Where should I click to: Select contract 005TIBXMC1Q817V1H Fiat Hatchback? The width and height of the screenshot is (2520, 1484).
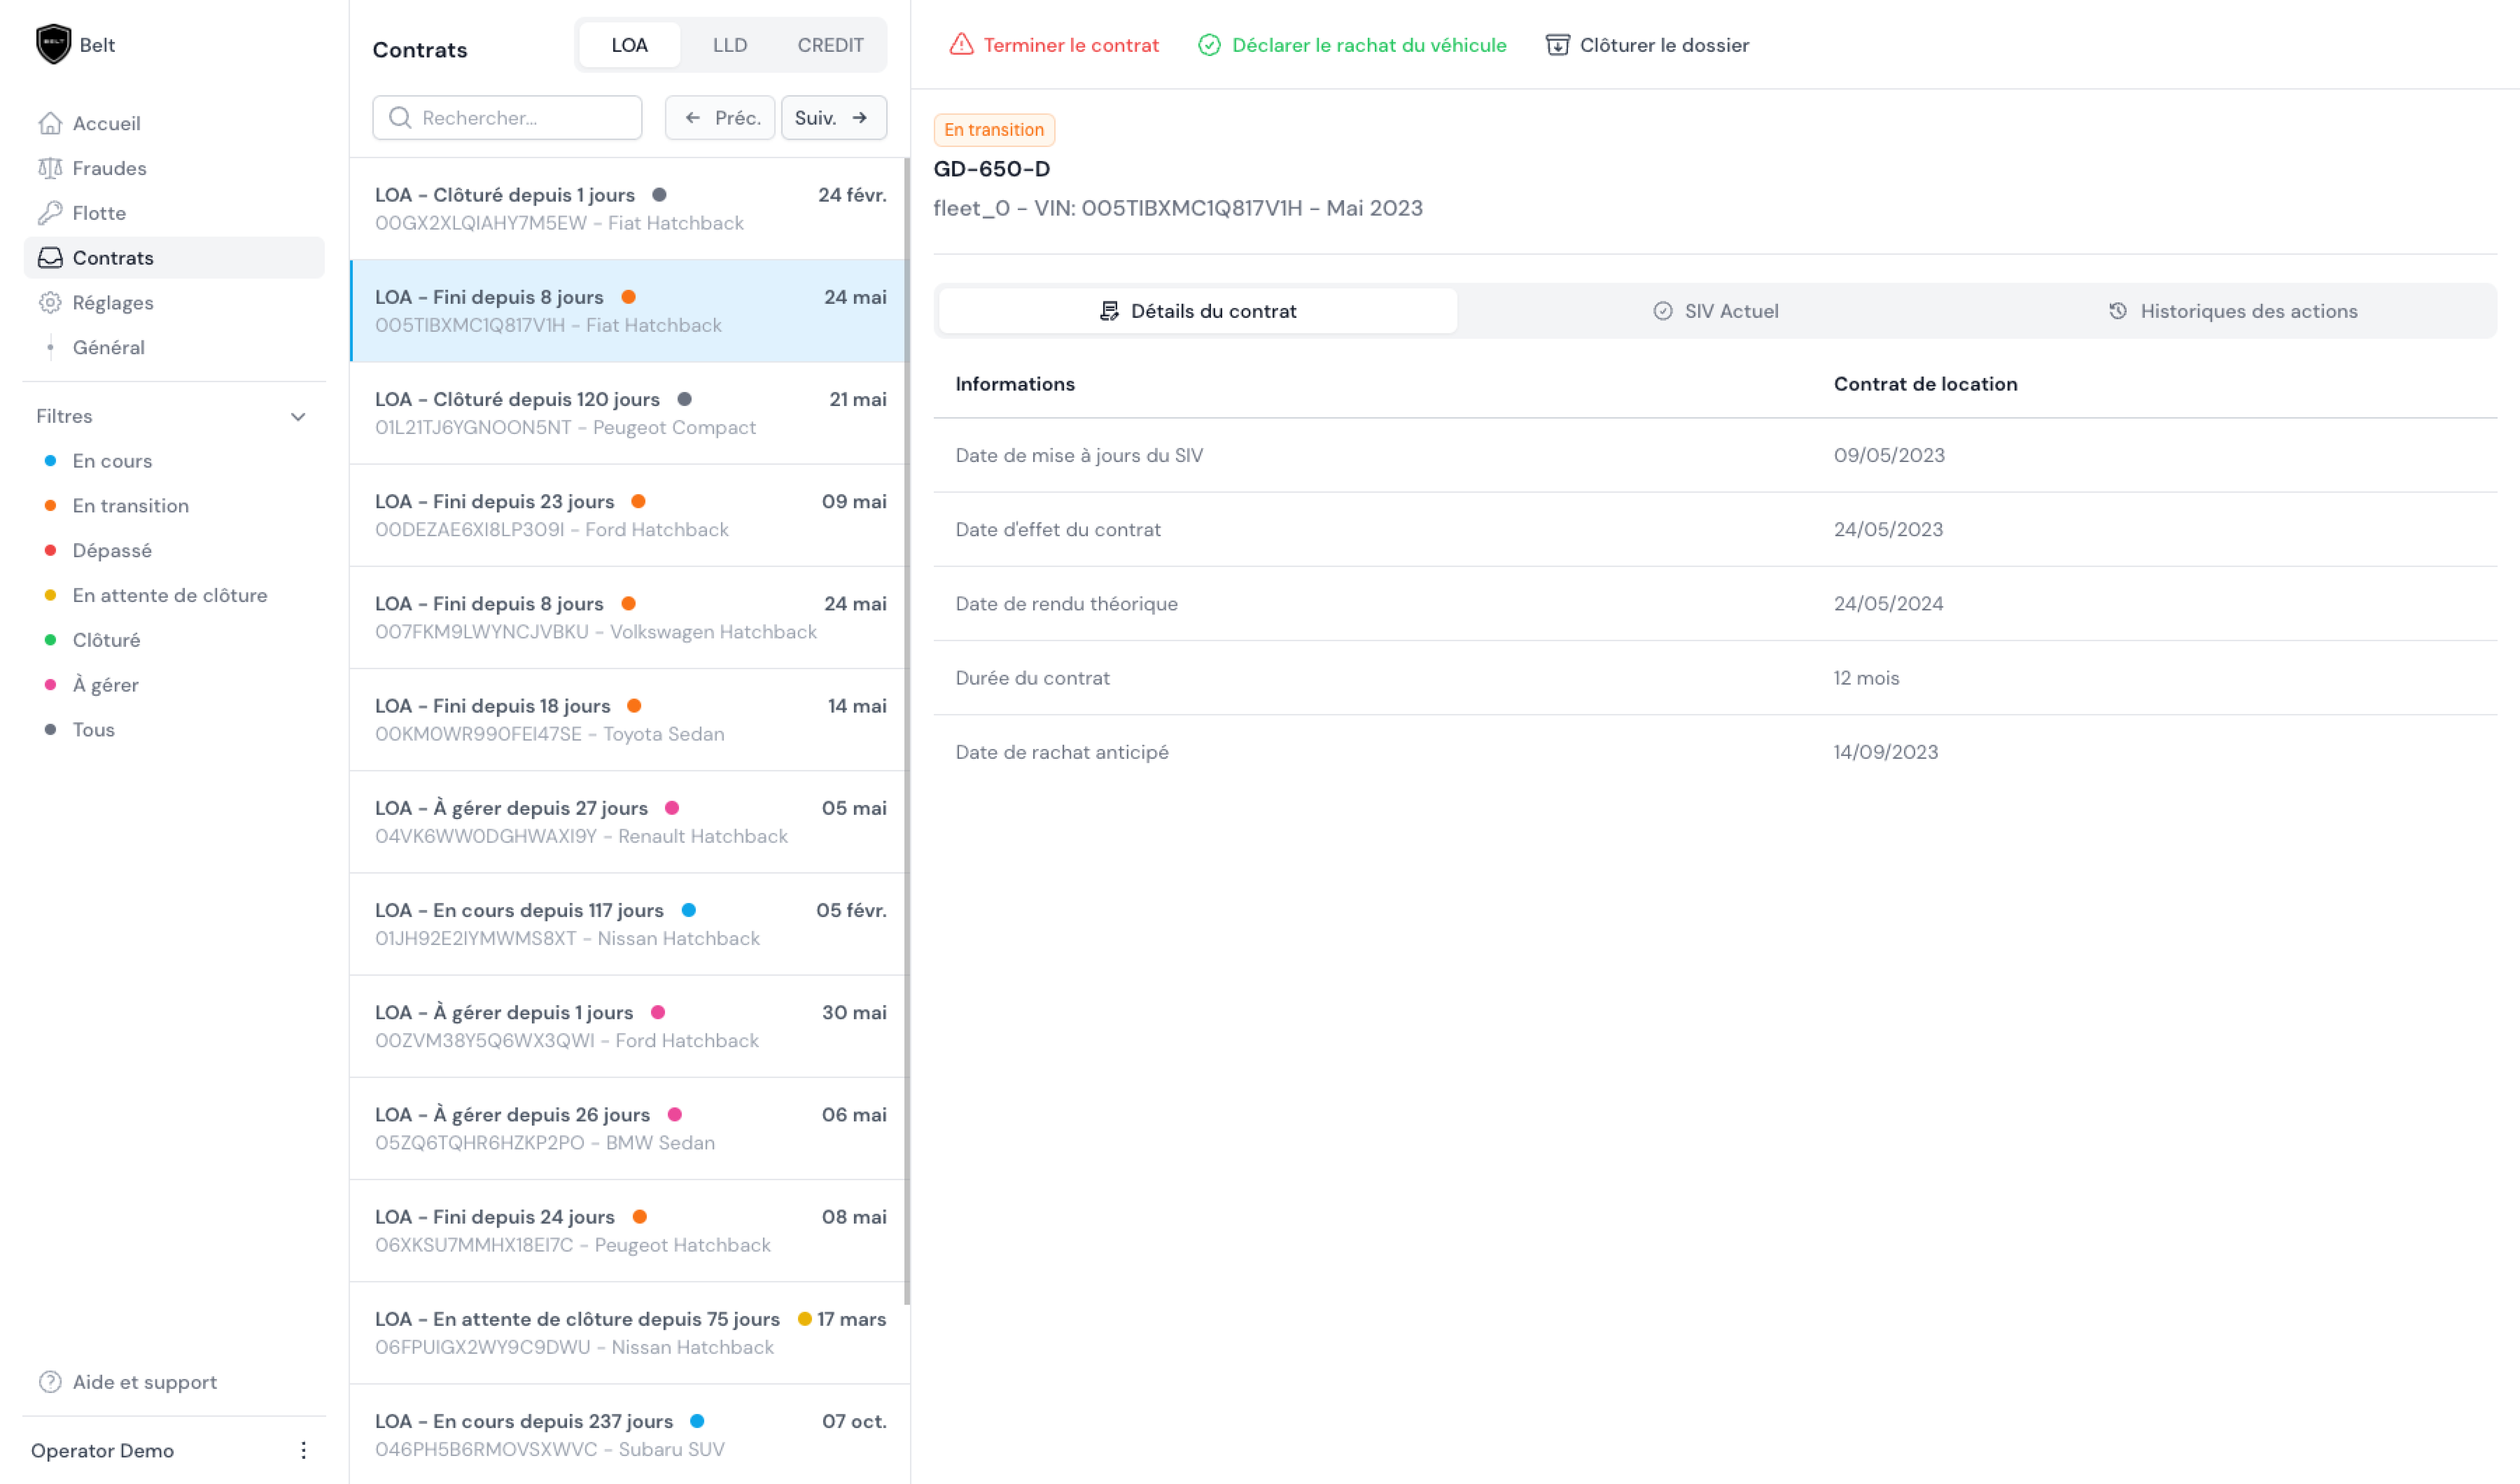pyautogui.click(x=630, y=311)
